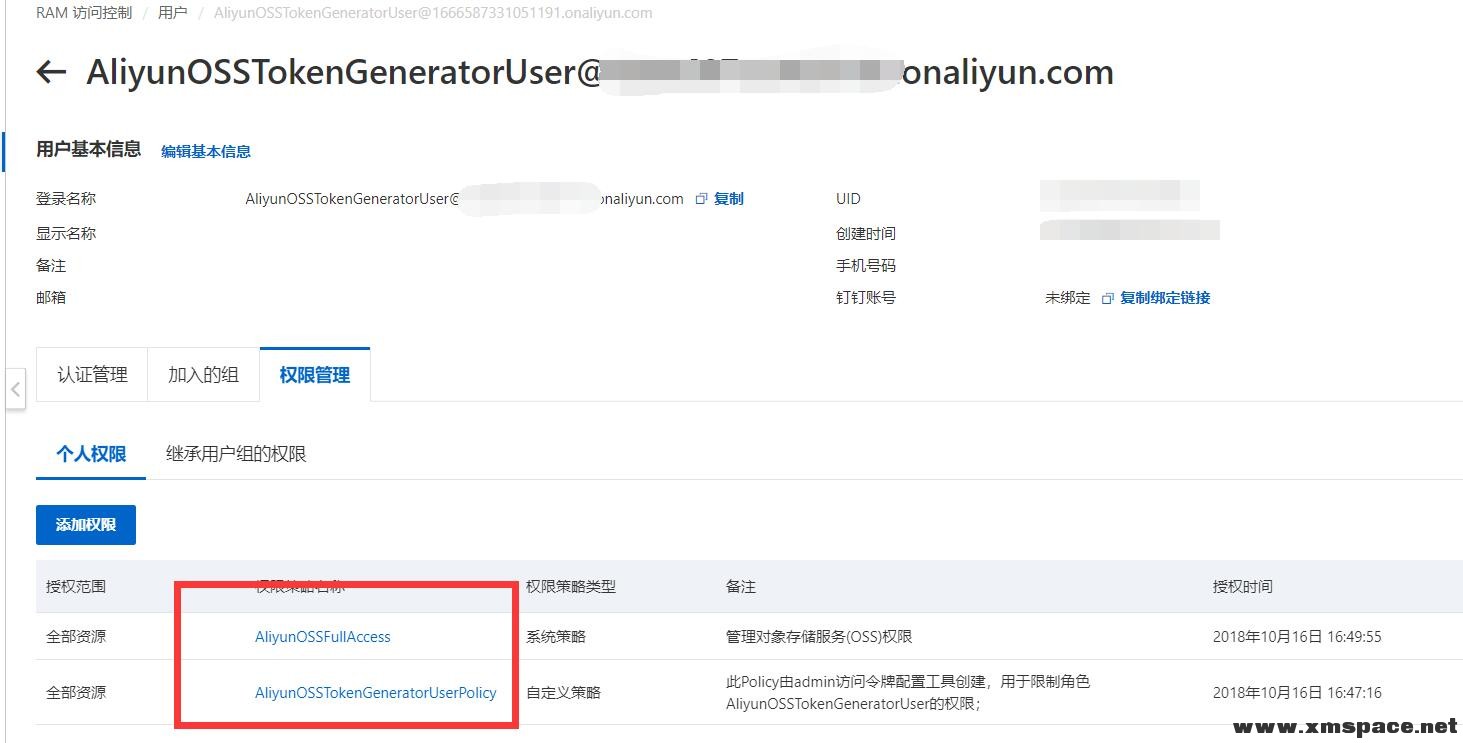This screenshot has width=1463, height=743.
Task: Click the user breadcrumb ending in onaliyun.com
Action: coord(433,13)
